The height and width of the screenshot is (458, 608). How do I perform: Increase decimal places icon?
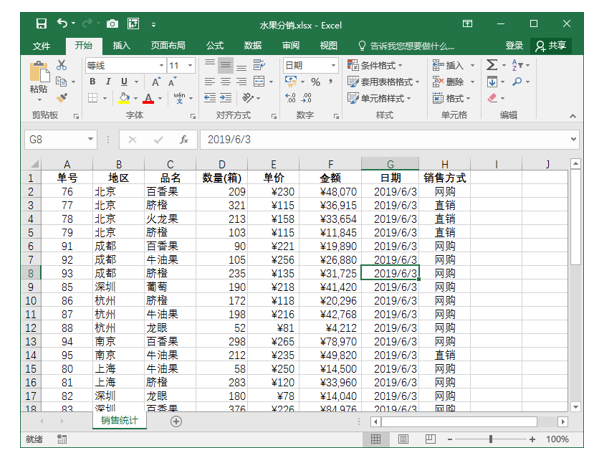pos(290,98)
